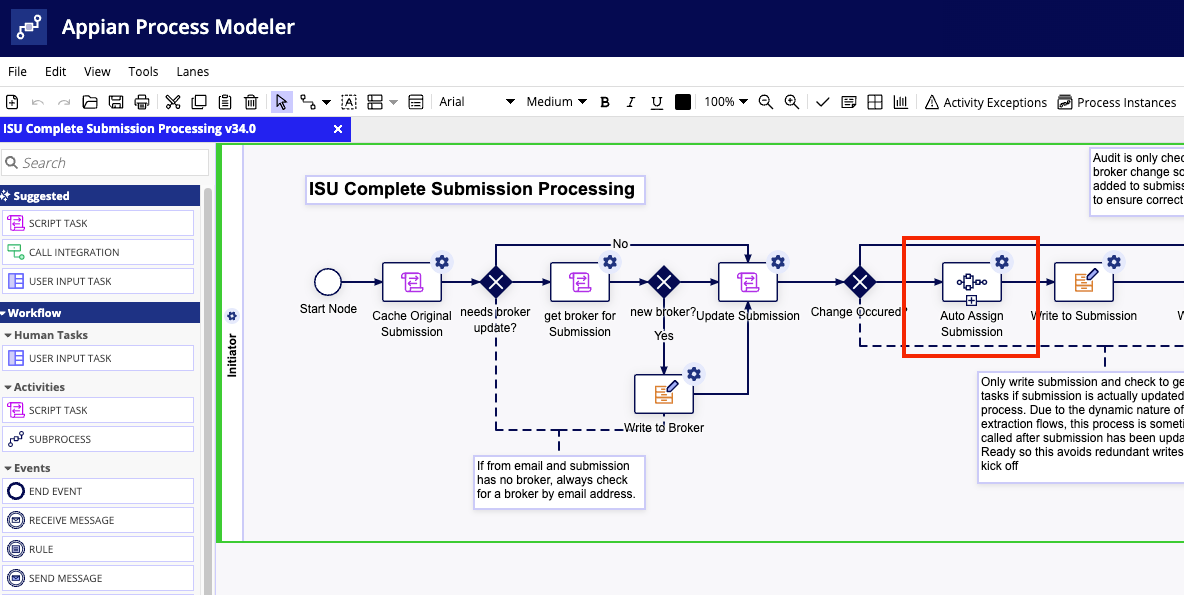This screenshot has width=1184, height=595.
Task: Click the Add lanes icon in toolbar
Action: click(375, 102)
